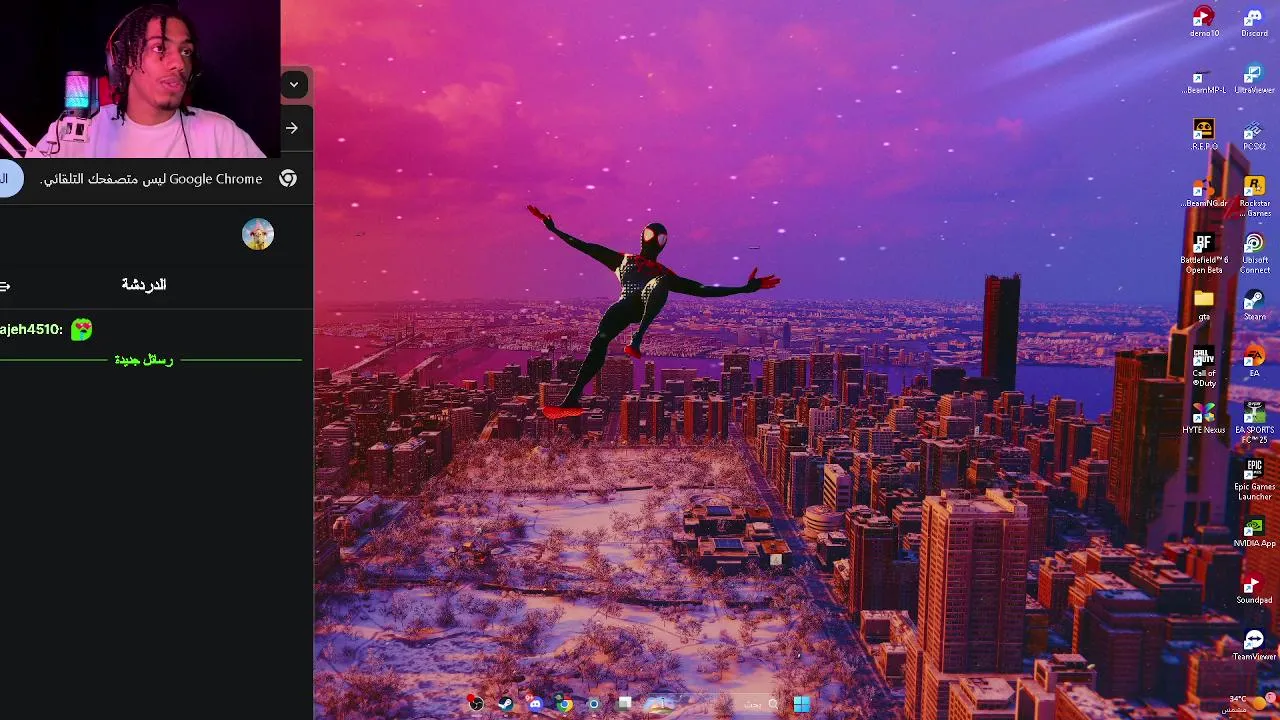Open Rockstar Games launcher icon
This screenshot has width=1280, height=720.
[1254, 196]
